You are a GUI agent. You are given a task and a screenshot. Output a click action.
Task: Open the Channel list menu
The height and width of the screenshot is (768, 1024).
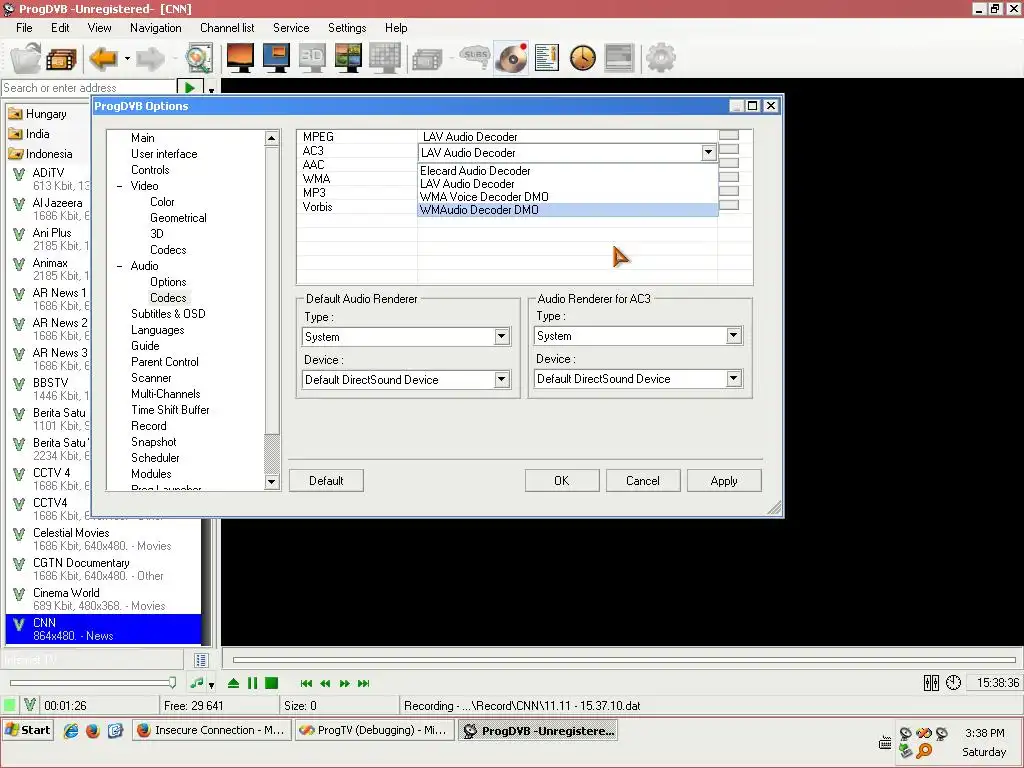point(227,28)
